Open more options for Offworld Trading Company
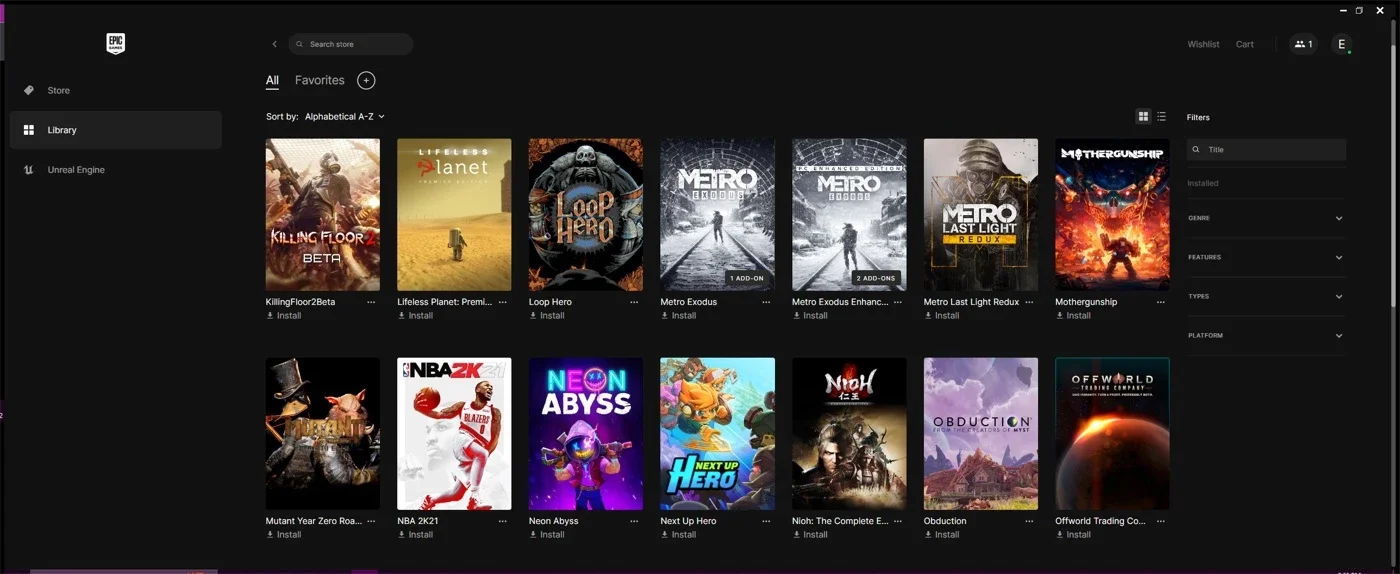Screen dimensions: 1400x574 click(x=1161, y=521)
